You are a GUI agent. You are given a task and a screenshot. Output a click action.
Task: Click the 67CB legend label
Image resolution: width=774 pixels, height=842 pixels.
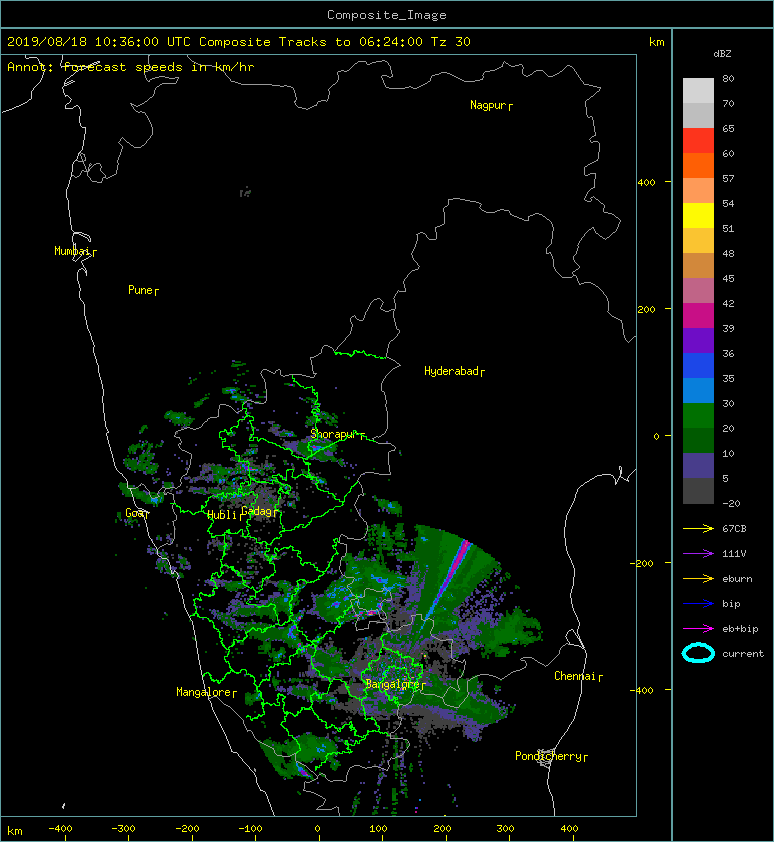click(x=734, y=529)
